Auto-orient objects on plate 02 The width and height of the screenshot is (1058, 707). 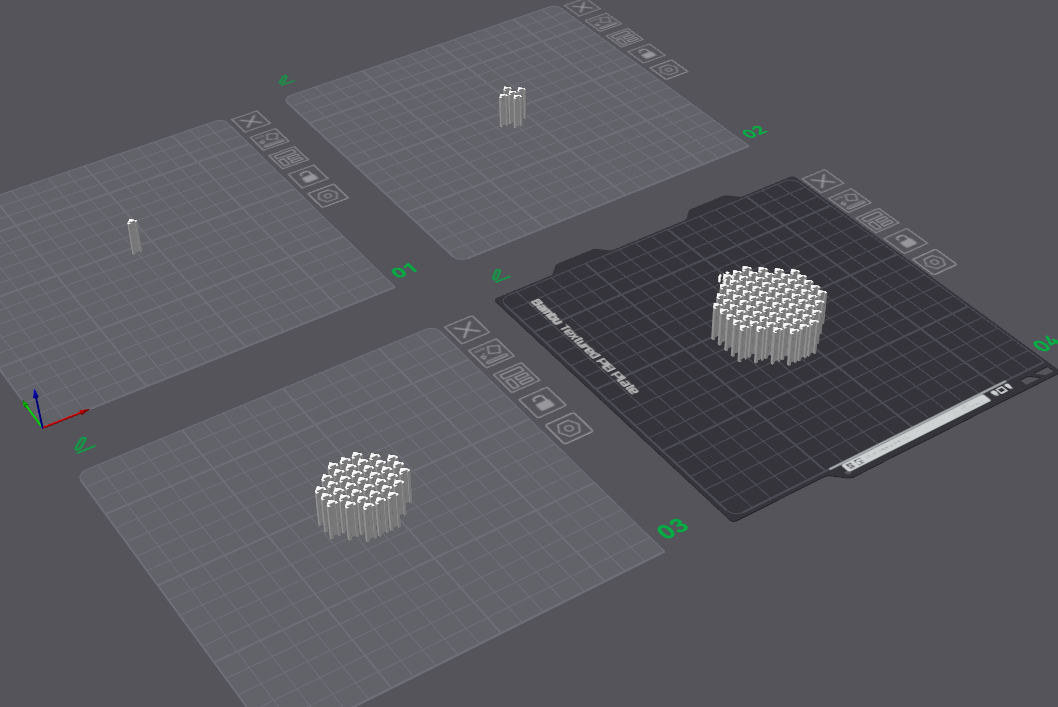point(603,22)
